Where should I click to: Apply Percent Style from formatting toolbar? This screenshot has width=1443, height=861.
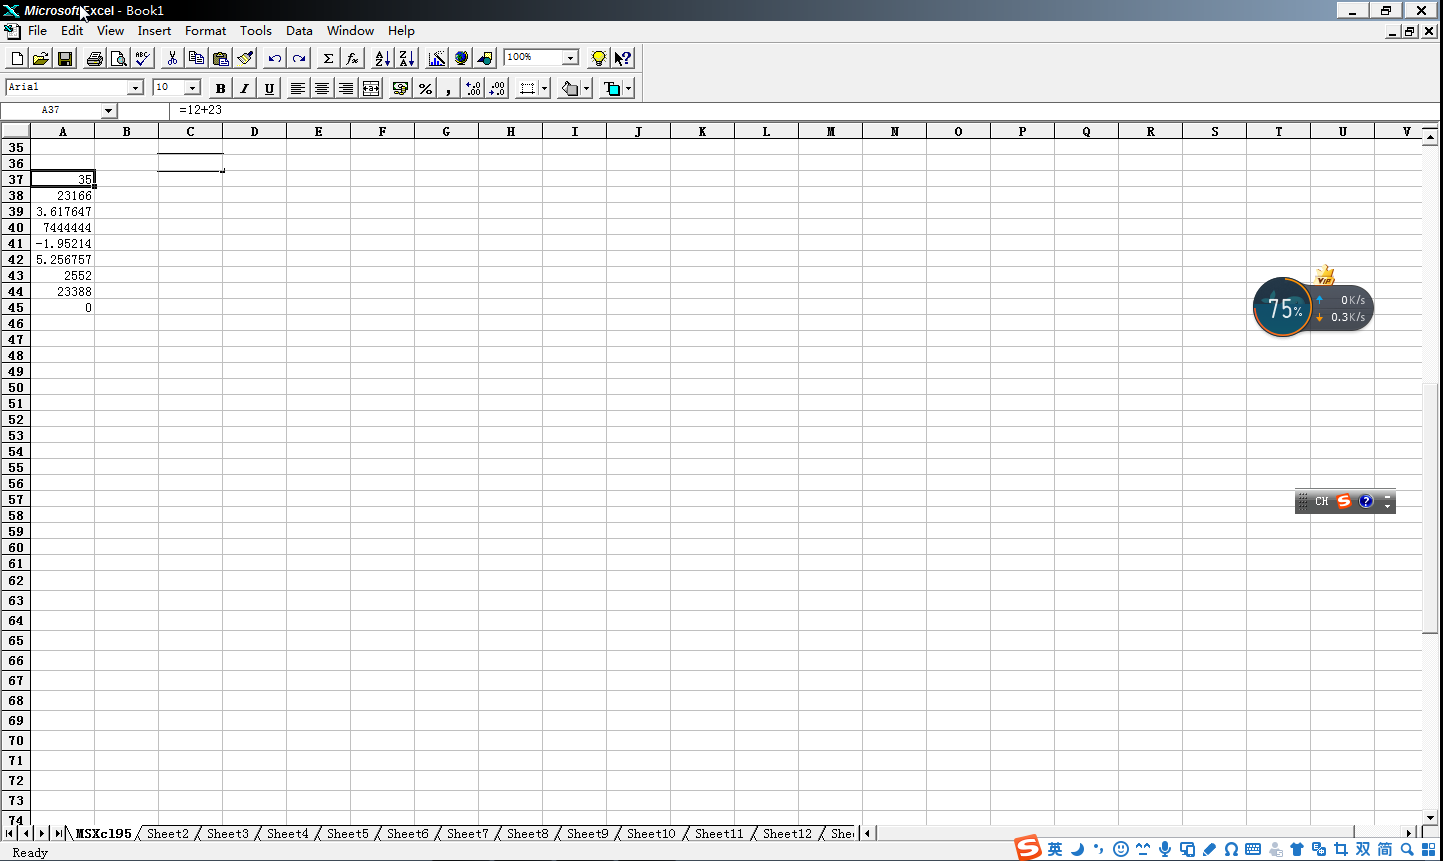click(425, 89)
